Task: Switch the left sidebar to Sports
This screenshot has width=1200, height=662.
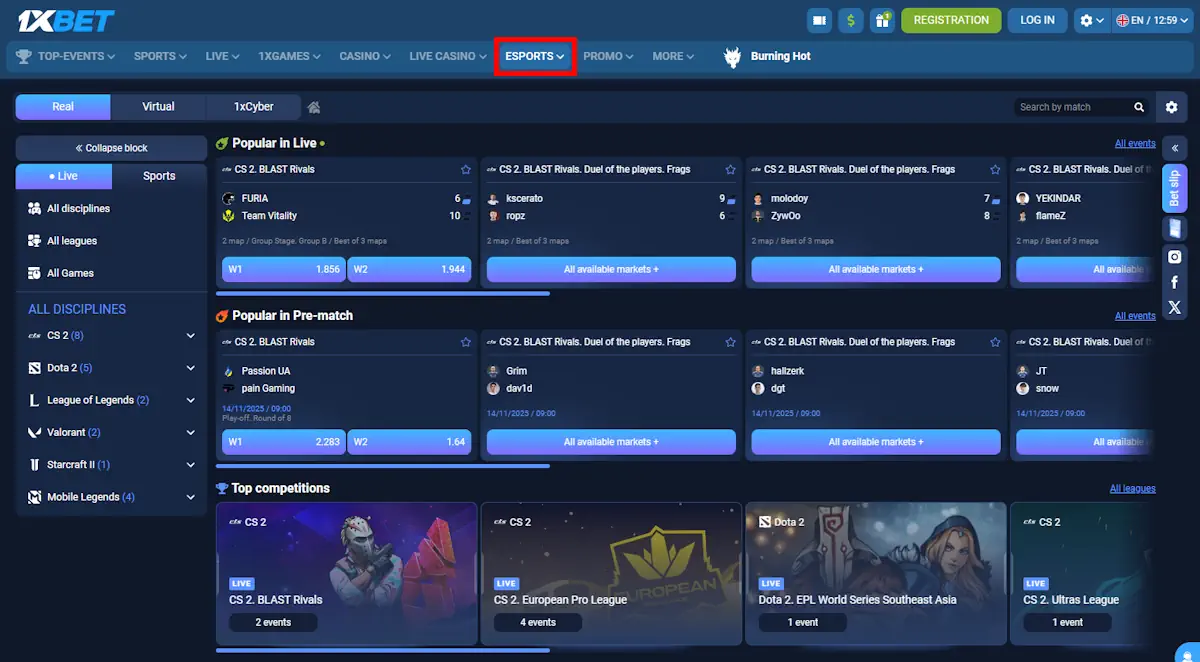Action: point(158,176)
